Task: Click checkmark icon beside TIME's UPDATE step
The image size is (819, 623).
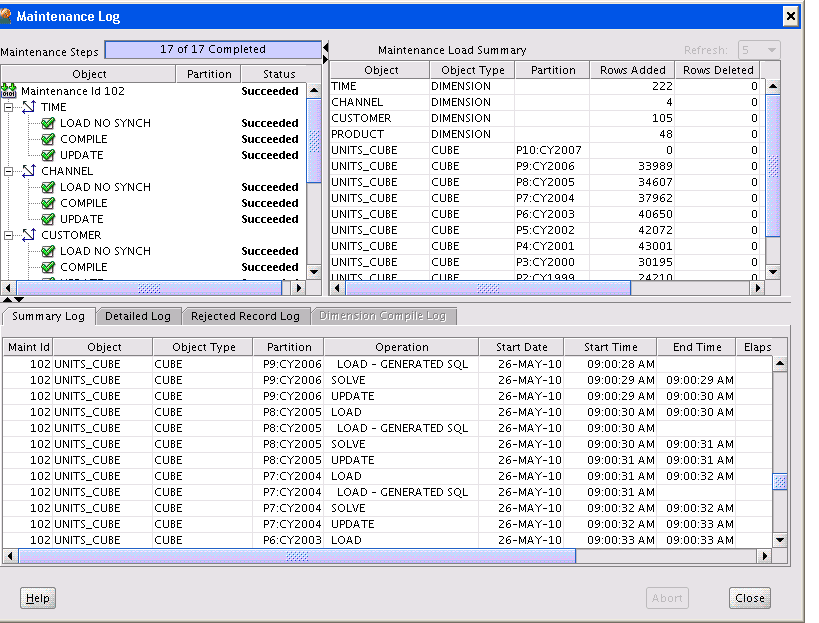Action: pos(48,155)
